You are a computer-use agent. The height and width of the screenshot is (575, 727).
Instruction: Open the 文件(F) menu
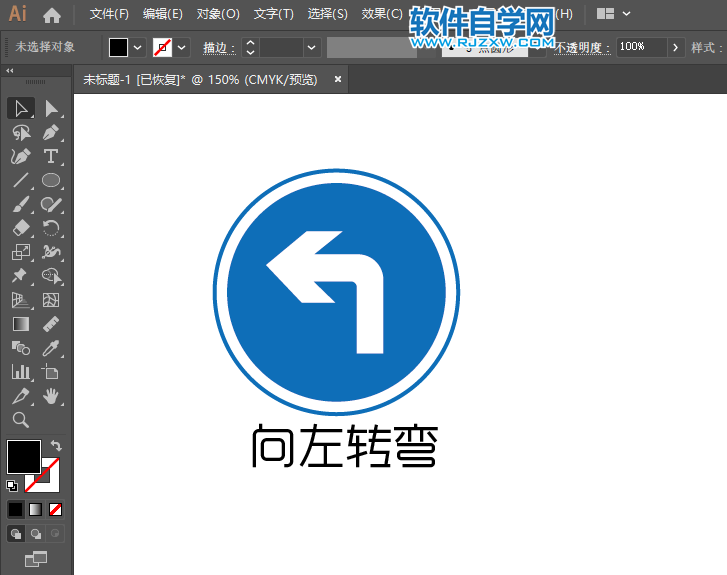(x=109, y=14)
